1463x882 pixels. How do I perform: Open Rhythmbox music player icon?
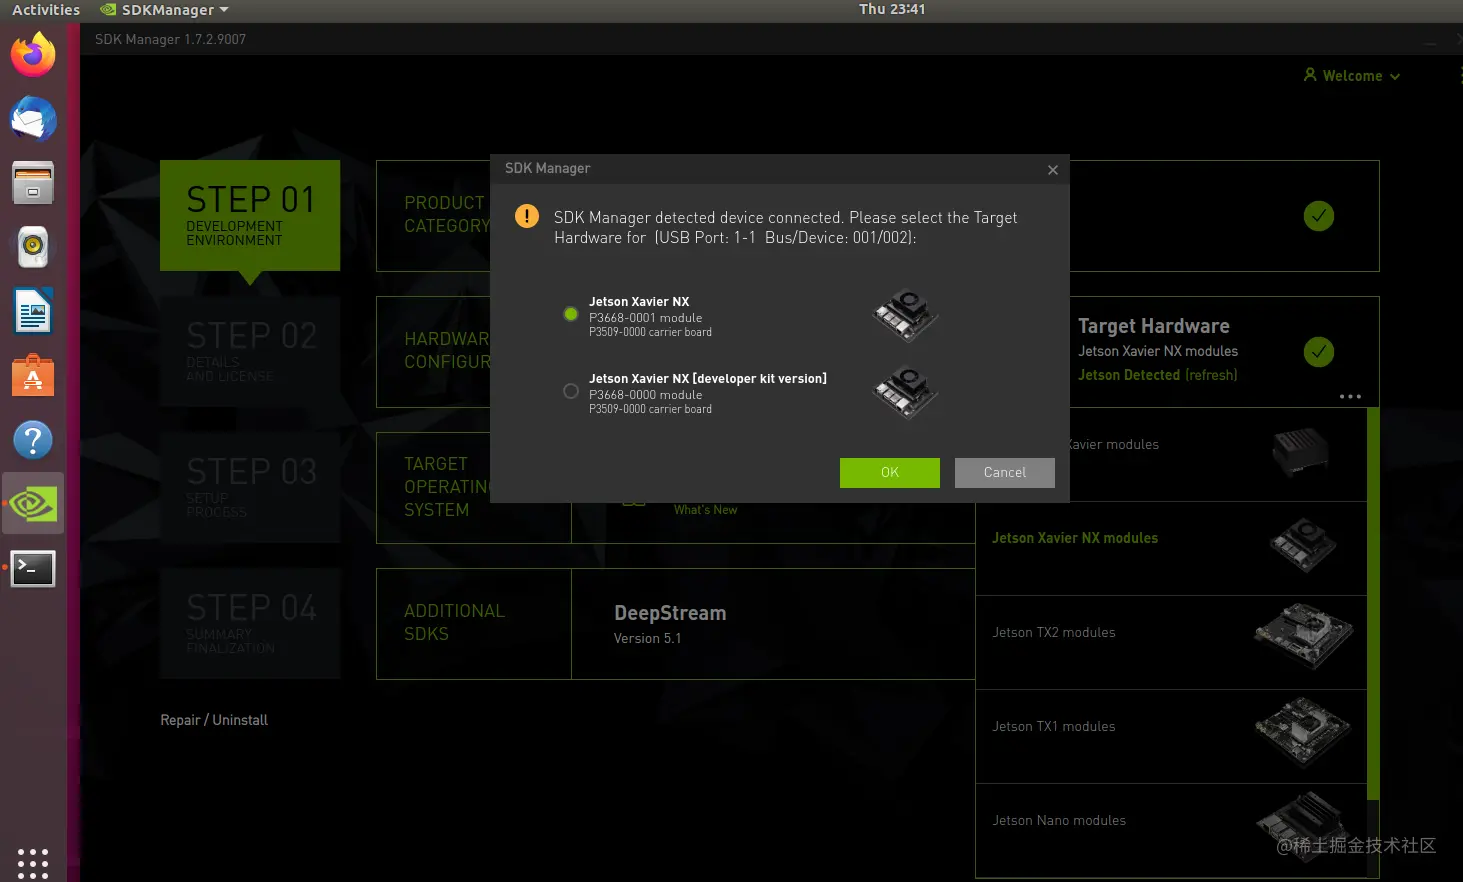(33, 247)
